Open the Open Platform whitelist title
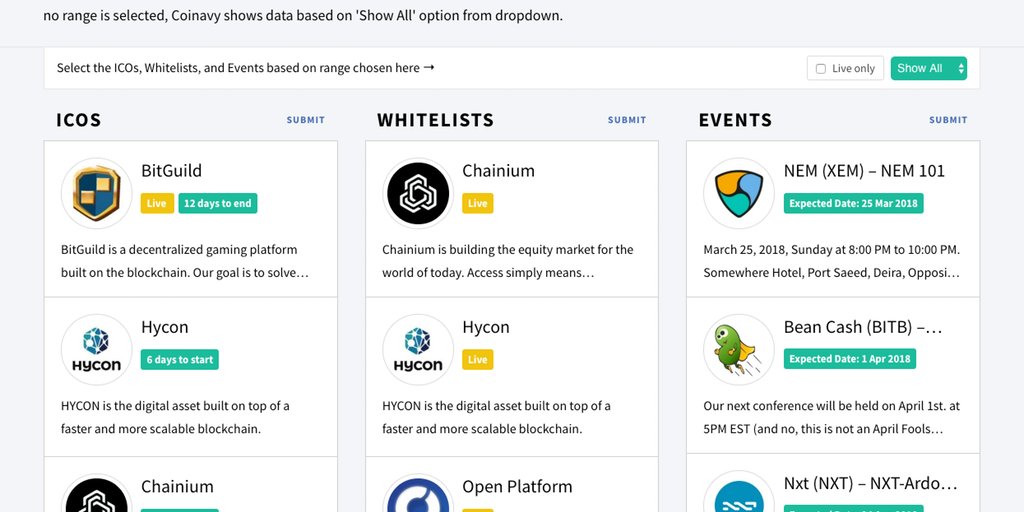1024x512 pixels. [517, 487]
